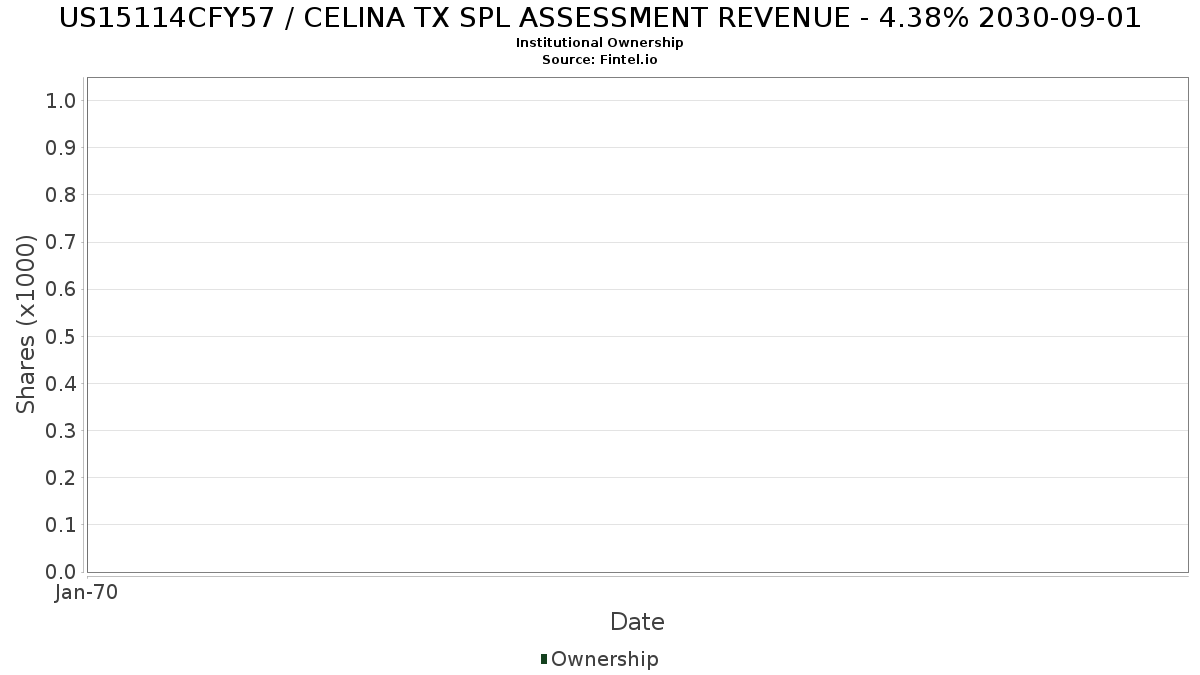
Task: Select the 0.2 y-axis tick label
Action: [61, 478]
